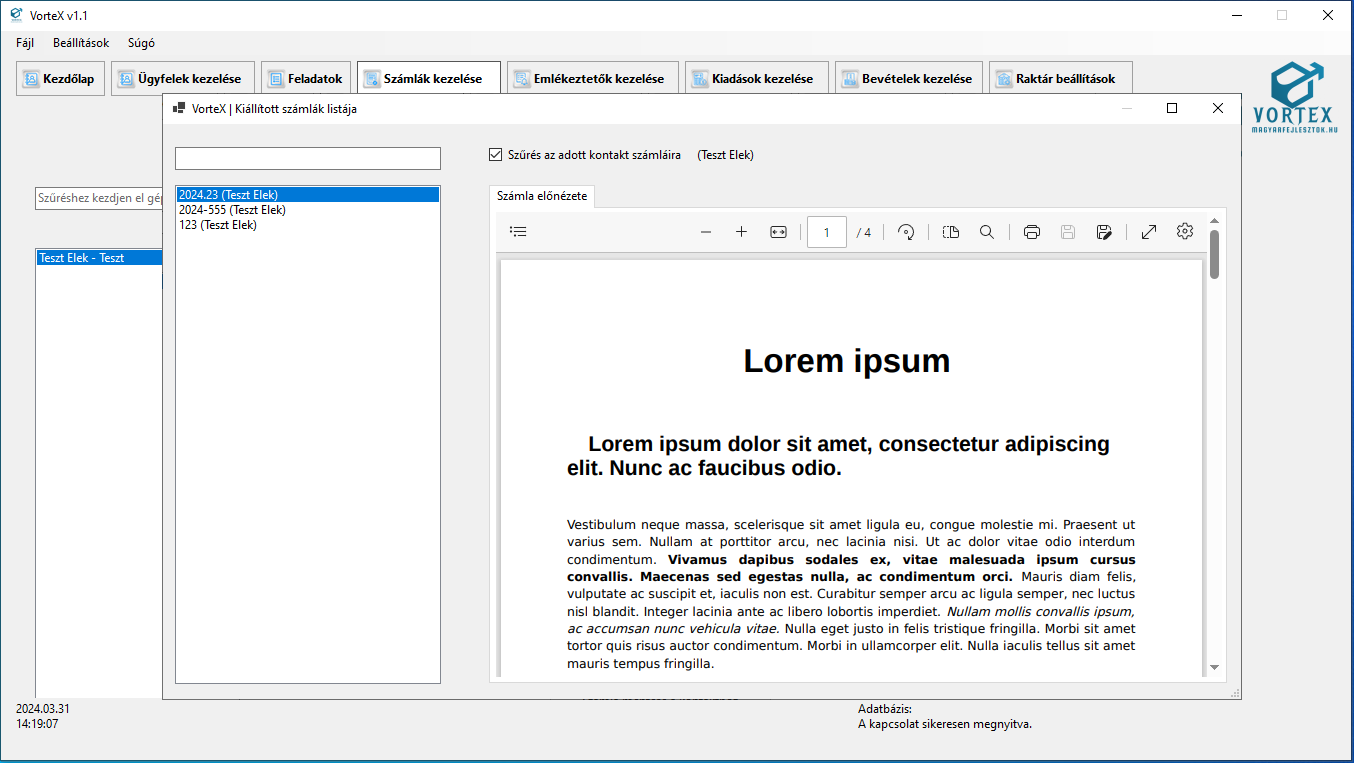The height and width of the screenshot is (763, 1354).
Task: Select invoice 2024-555 (Teszt Elek)
Action: [232, 210]
